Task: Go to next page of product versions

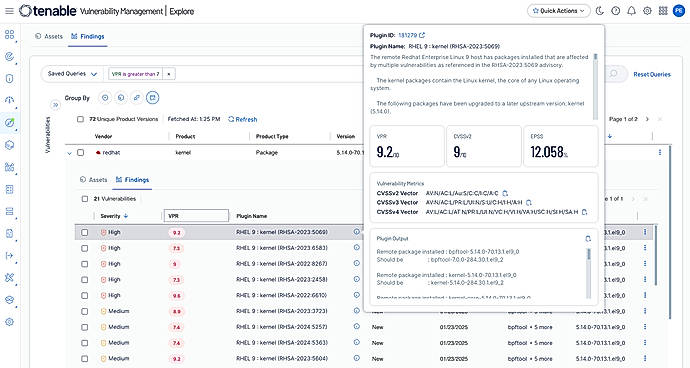Action: (647, 119)
